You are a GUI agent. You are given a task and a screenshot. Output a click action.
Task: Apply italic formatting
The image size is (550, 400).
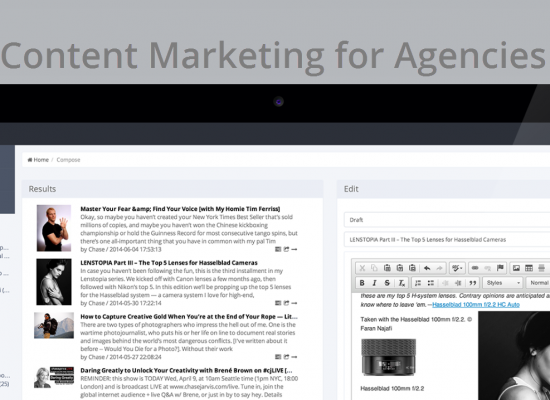(374, 283)
